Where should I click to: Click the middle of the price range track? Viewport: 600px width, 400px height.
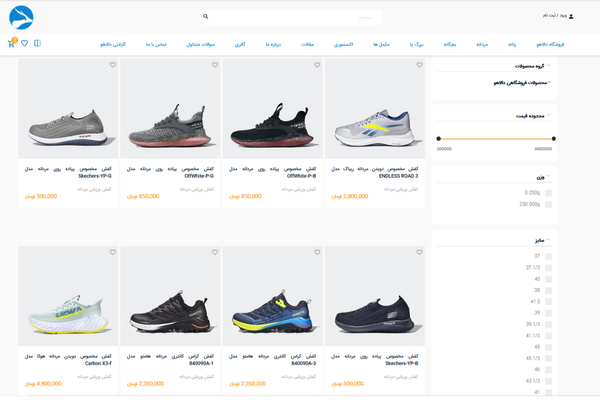tap(496, 139)
